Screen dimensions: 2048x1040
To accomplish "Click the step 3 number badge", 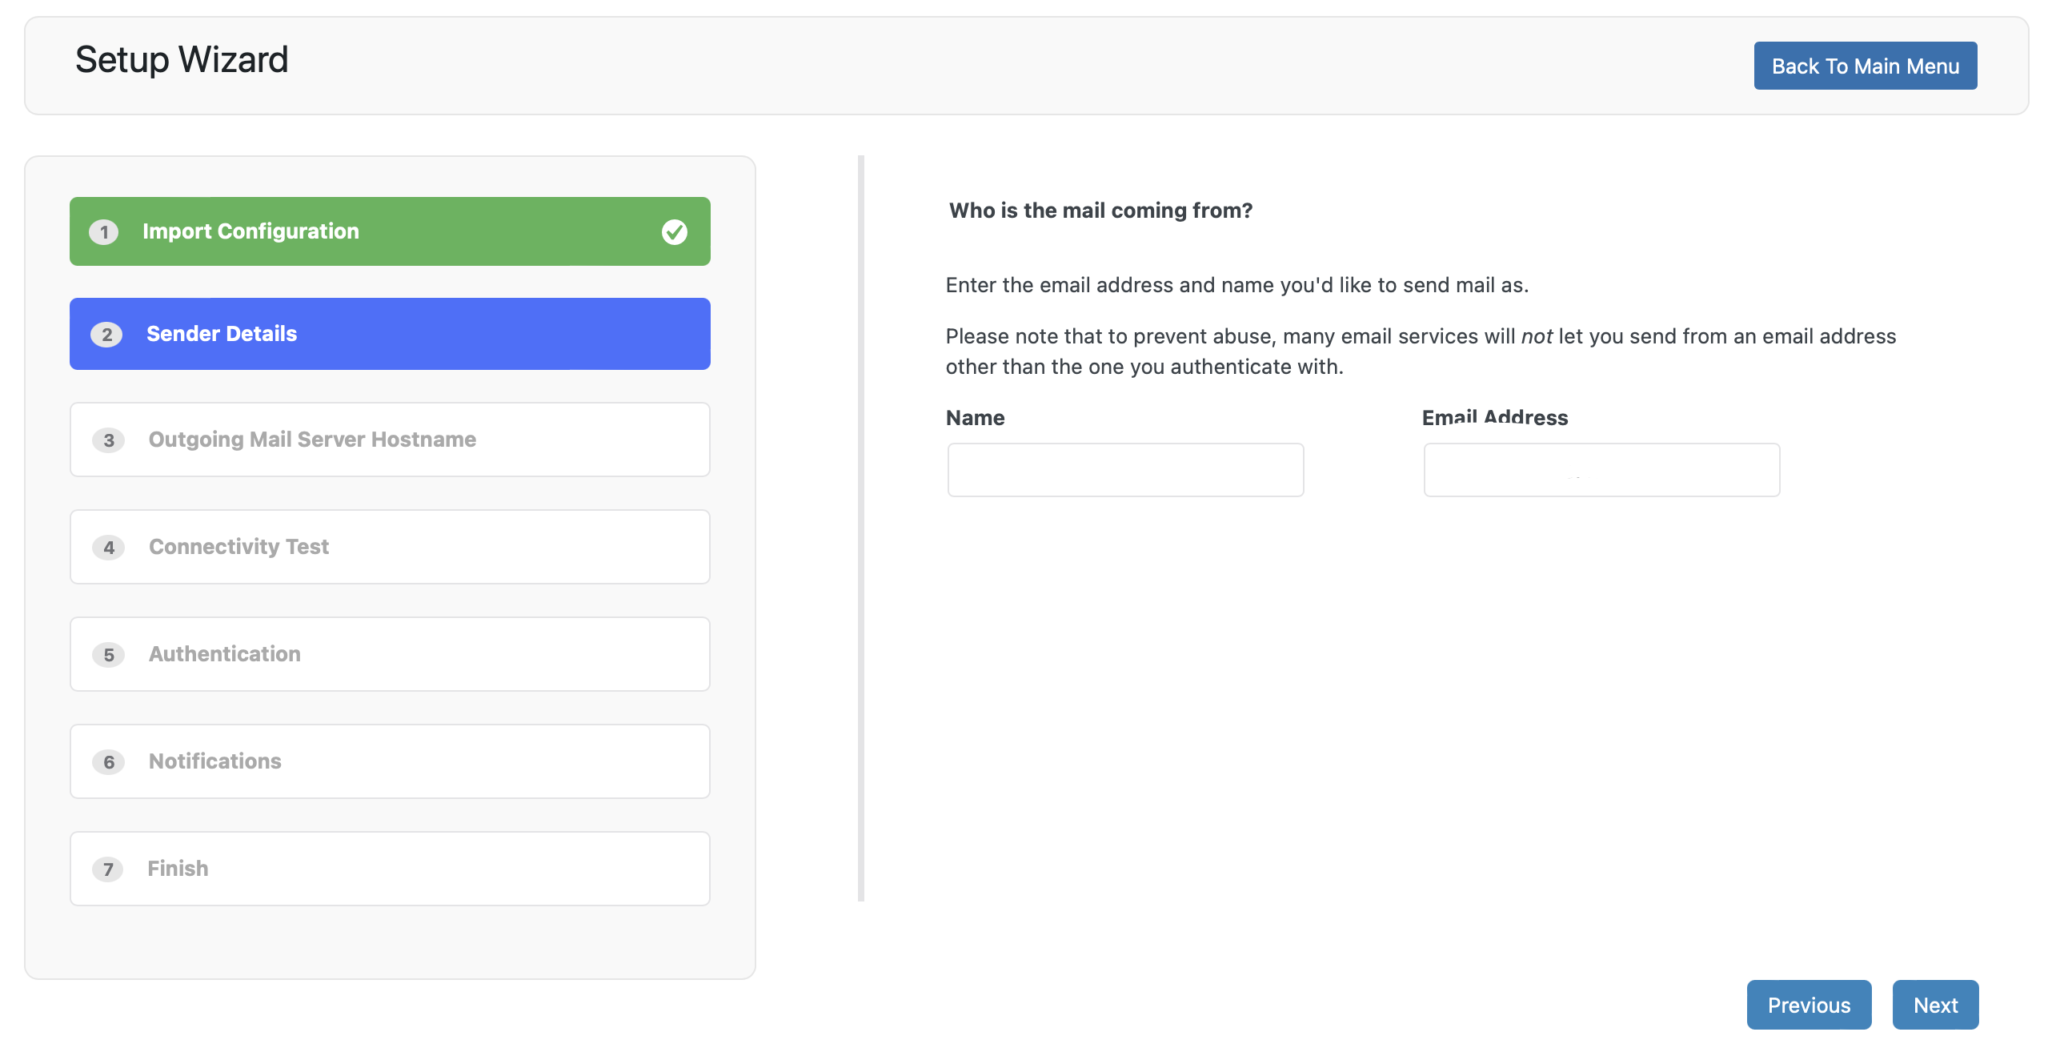I will pos(108,440).
